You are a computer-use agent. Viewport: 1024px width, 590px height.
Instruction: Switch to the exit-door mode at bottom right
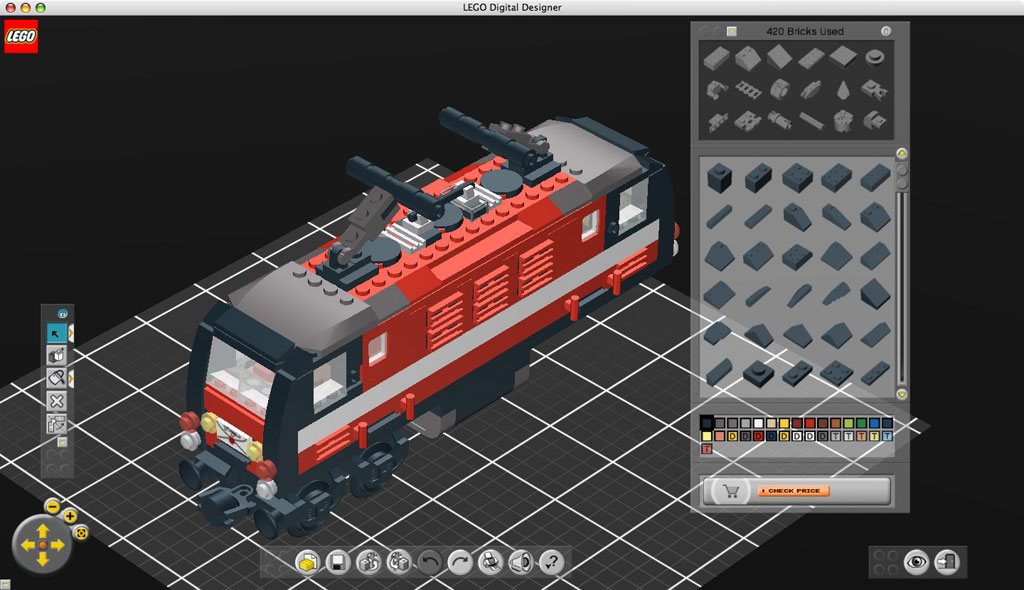[947, 561]
